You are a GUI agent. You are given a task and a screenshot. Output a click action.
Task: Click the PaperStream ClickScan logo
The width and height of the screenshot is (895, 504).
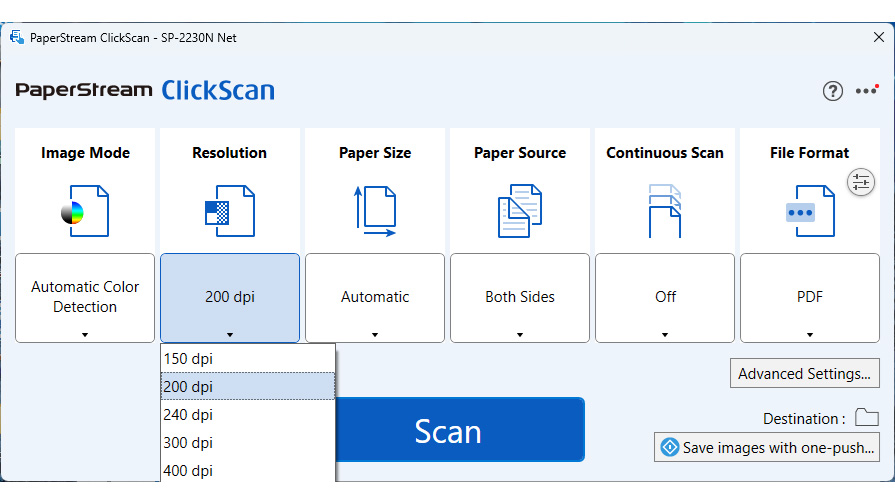(x=145, y=90)
